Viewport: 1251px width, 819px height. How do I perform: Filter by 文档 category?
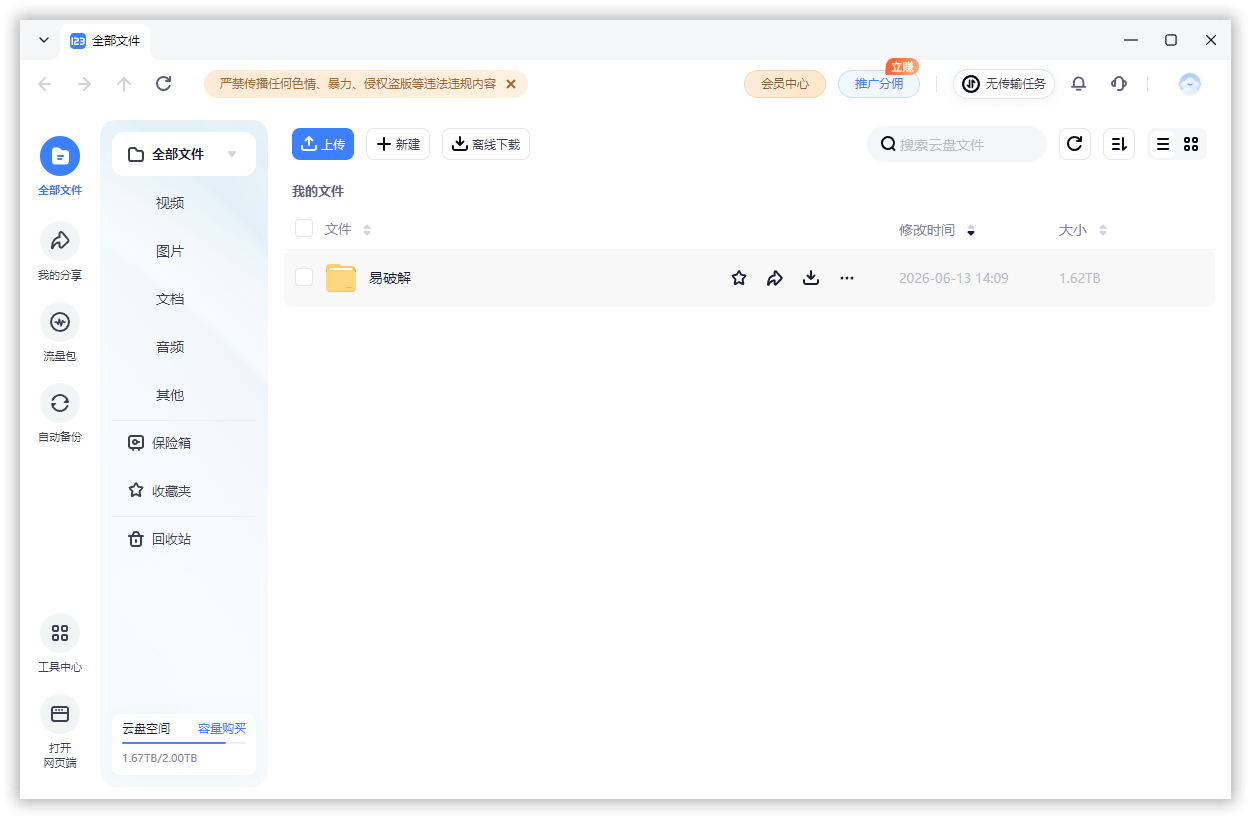170,299
